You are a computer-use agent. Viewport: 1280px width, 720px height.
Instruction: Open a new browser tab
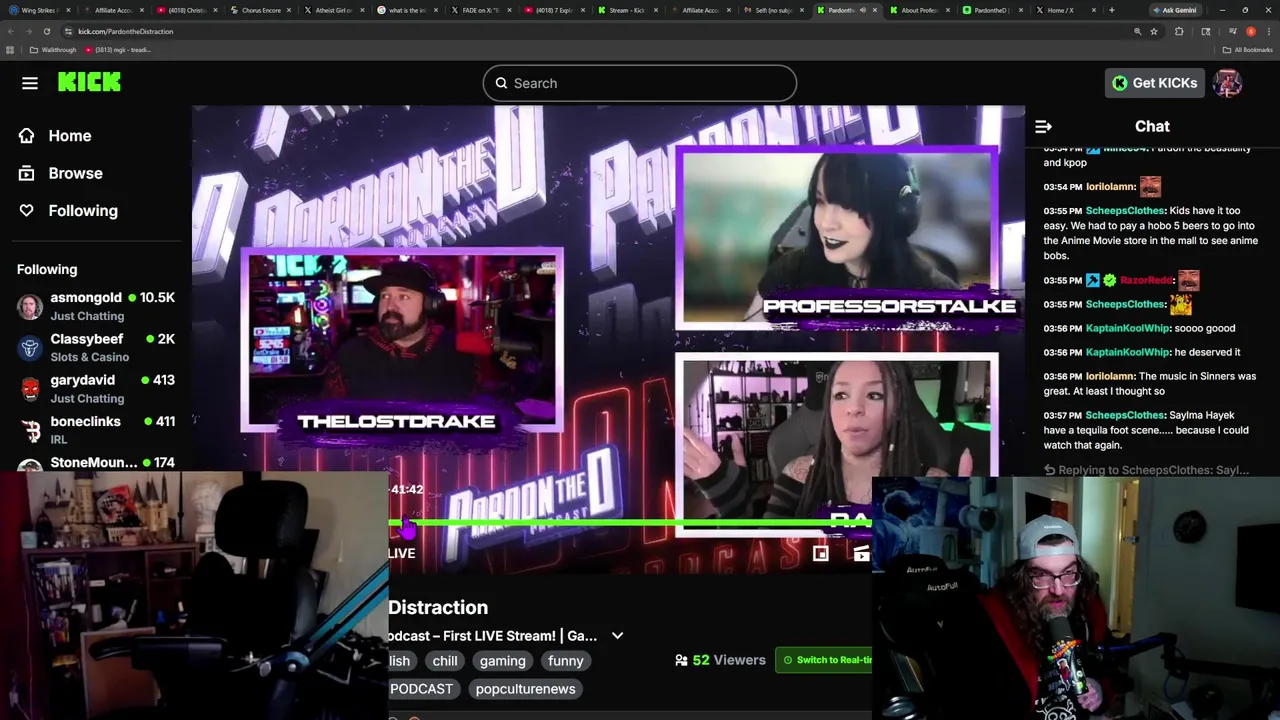1111,10
